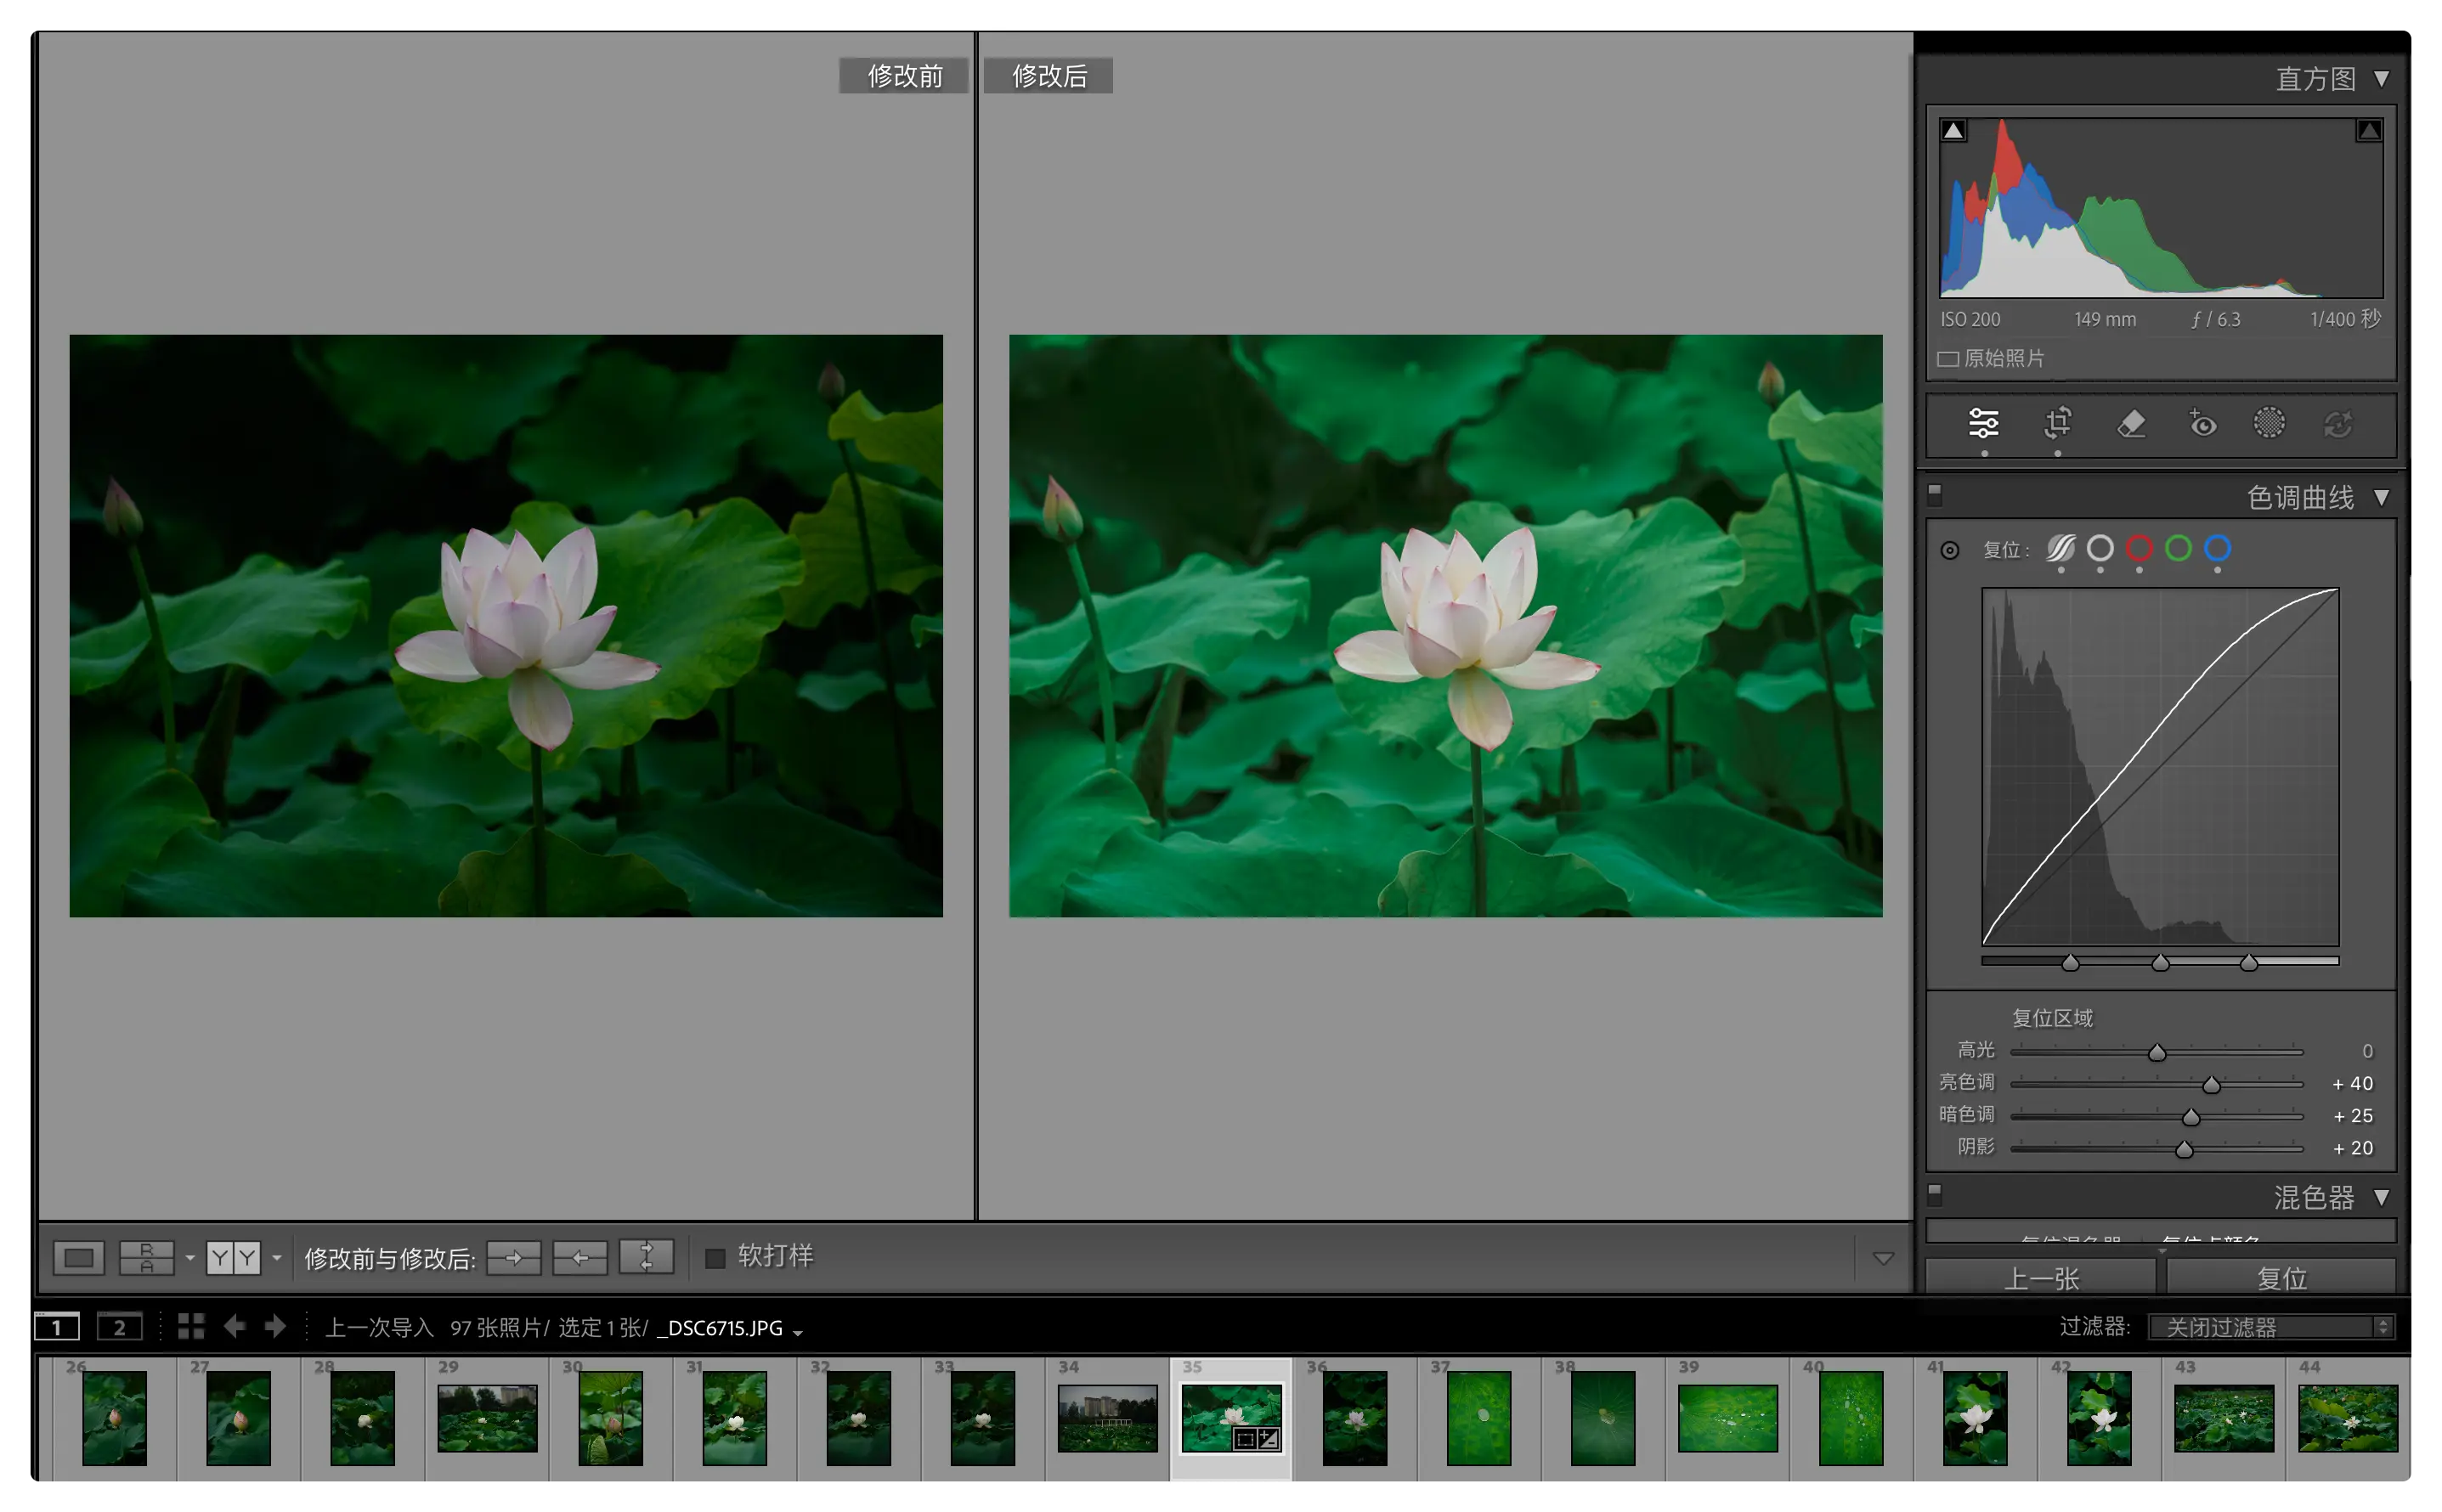This screenshot has width=2442, height=1512.
Task: Select filmstrip thumbnail number 34
Action: [1107, 1417]
